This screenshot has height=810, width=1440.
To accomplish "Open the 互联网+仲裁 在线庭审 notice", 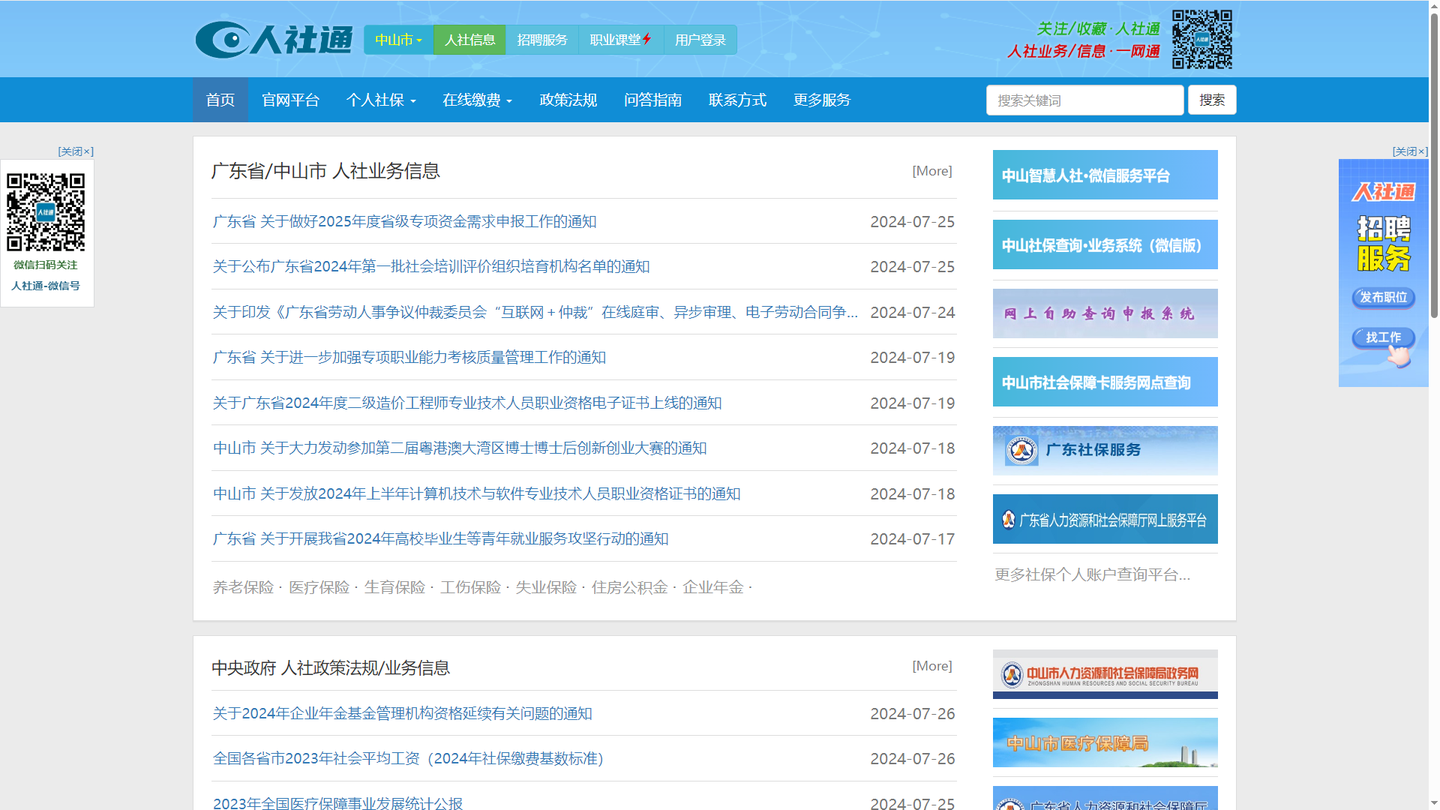I will click(535, 312).
